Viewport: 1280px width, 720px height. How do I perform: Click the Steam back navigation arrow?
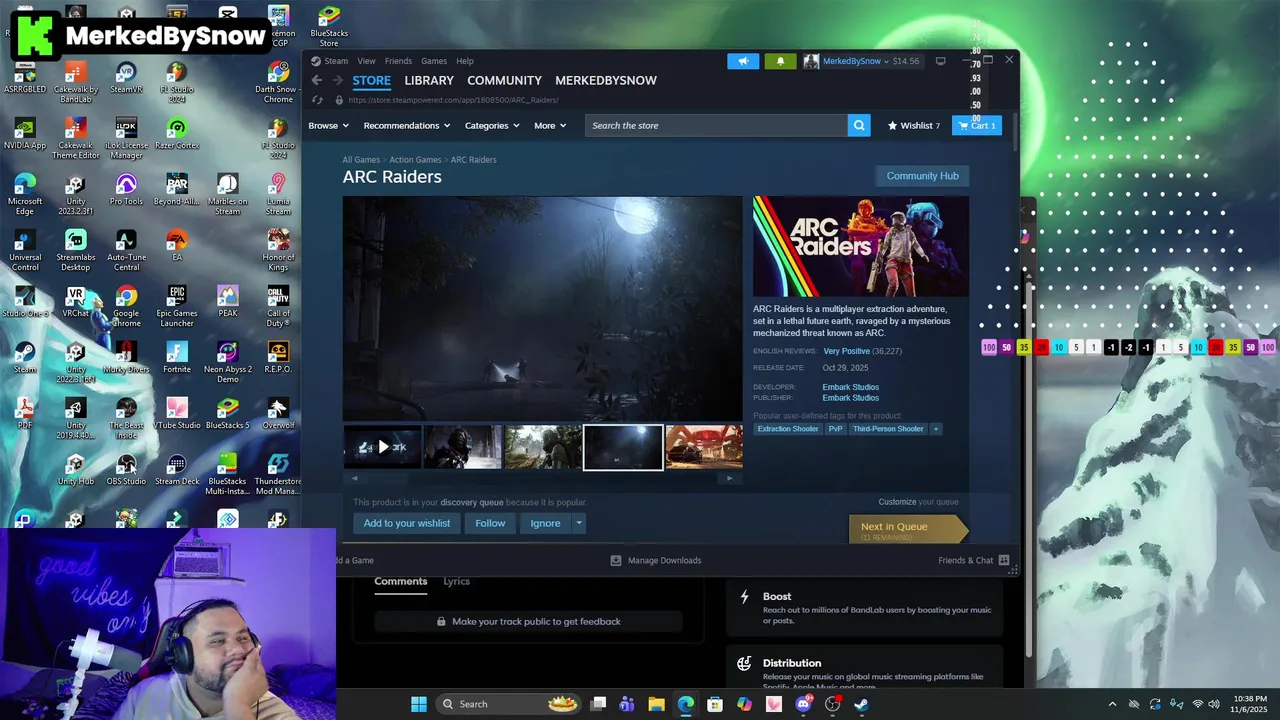pos(317,81)
